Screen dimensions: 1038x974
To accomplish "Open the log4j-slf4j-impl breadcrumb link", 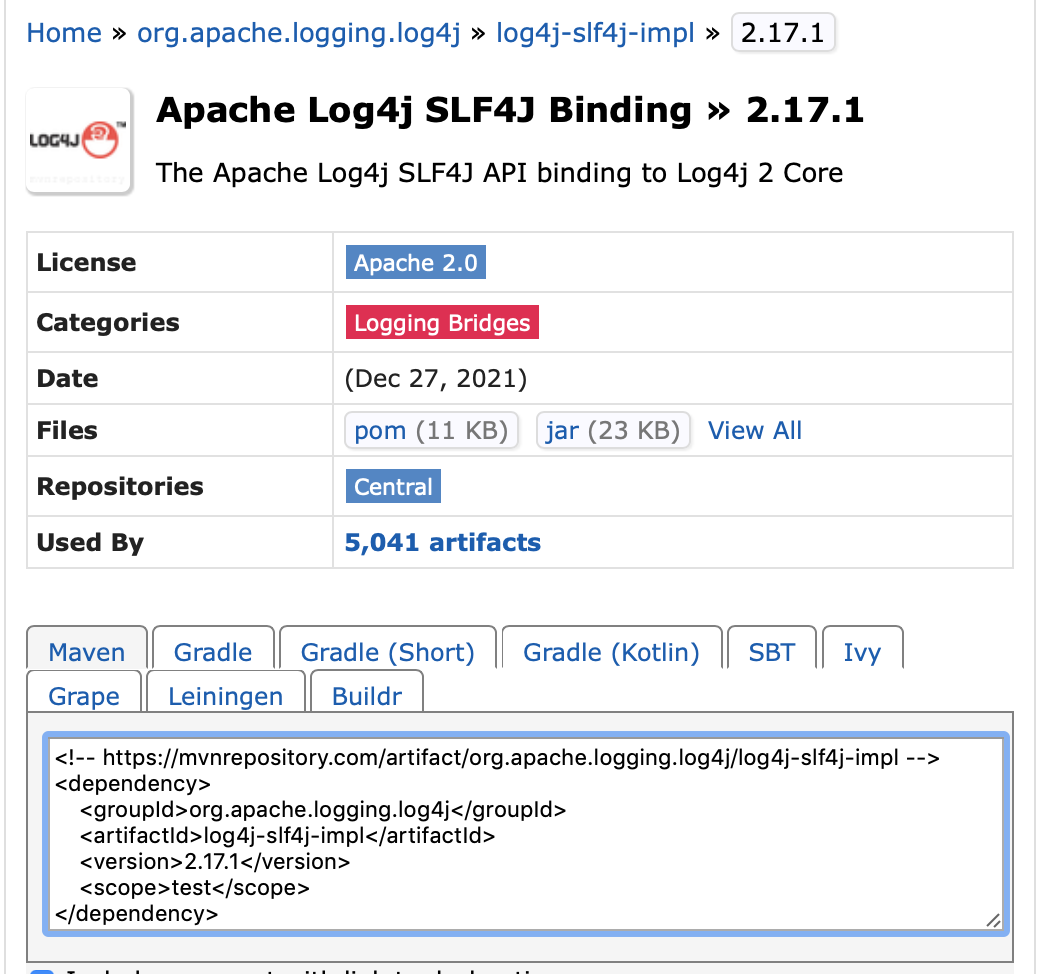I will pyautogui.click(x=595, y=32).
